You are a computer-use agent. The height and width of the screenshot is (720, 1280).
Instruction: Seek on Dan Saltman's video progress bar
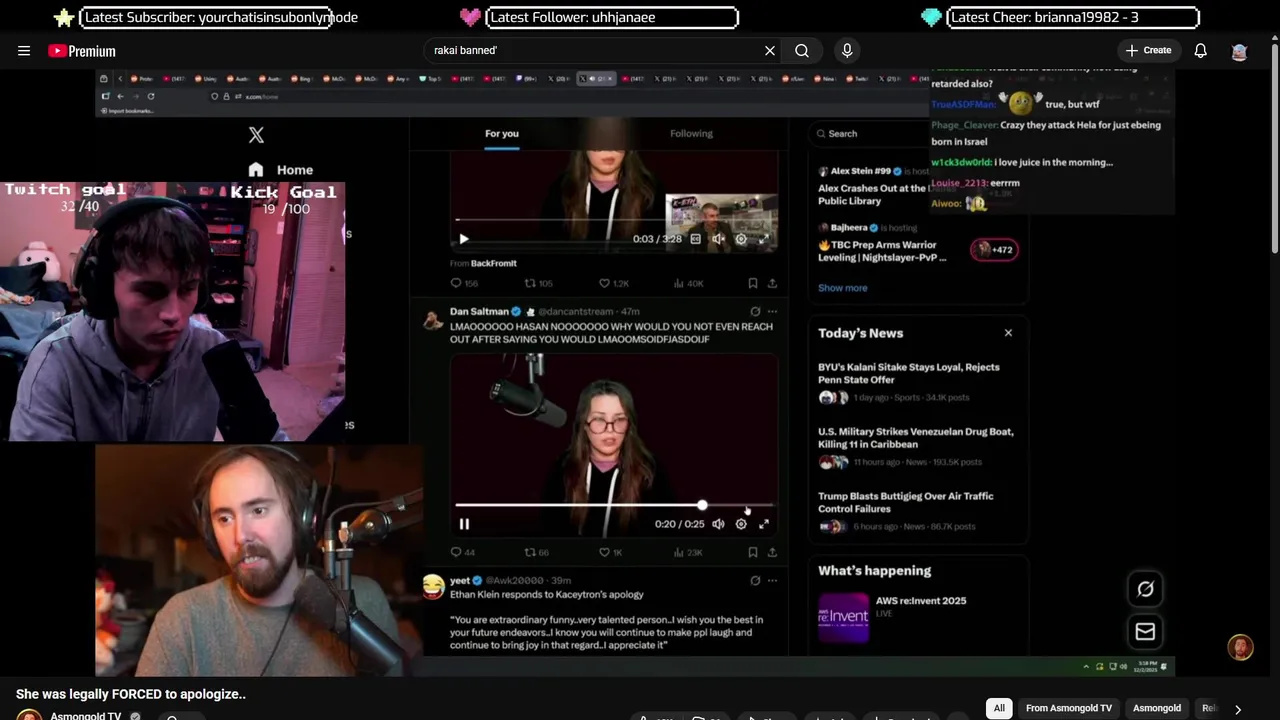[614, 506]
